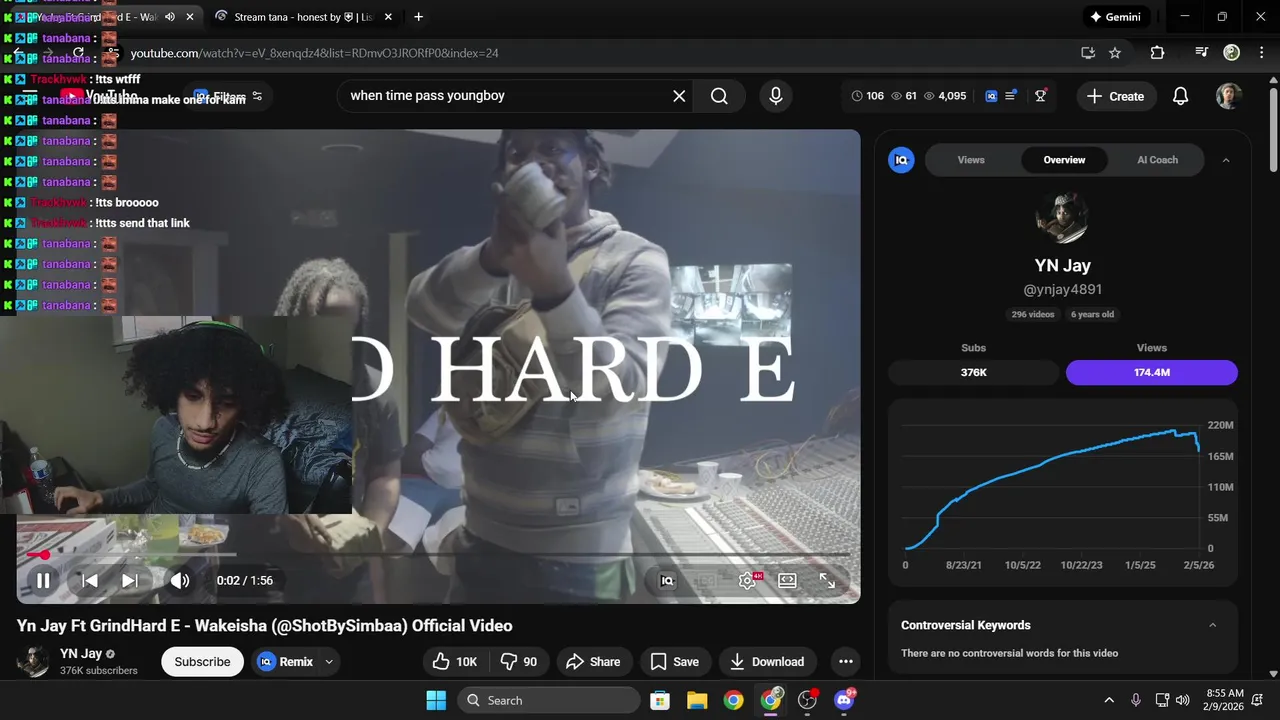Select Overview tab in vidIQ panel
The height and width of the screenshot is (720, 1280).
tap(1064, 160)
